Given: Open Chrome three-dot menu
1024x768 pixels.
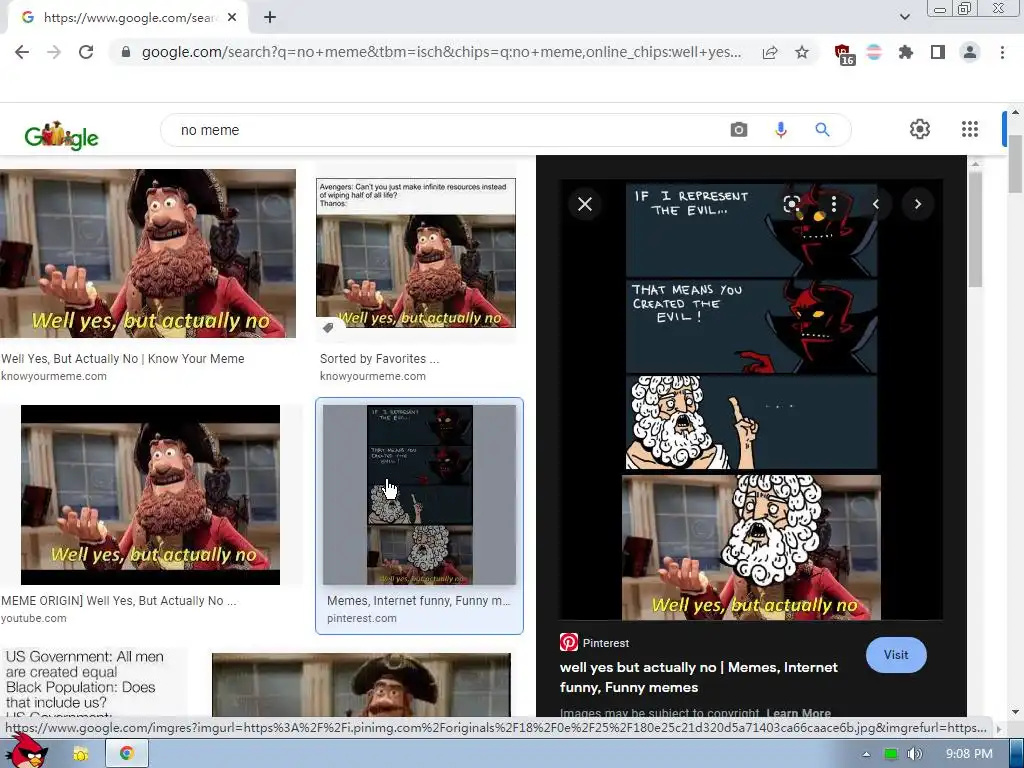Looking at the screenshot, I should click(x=1002, y=52).
